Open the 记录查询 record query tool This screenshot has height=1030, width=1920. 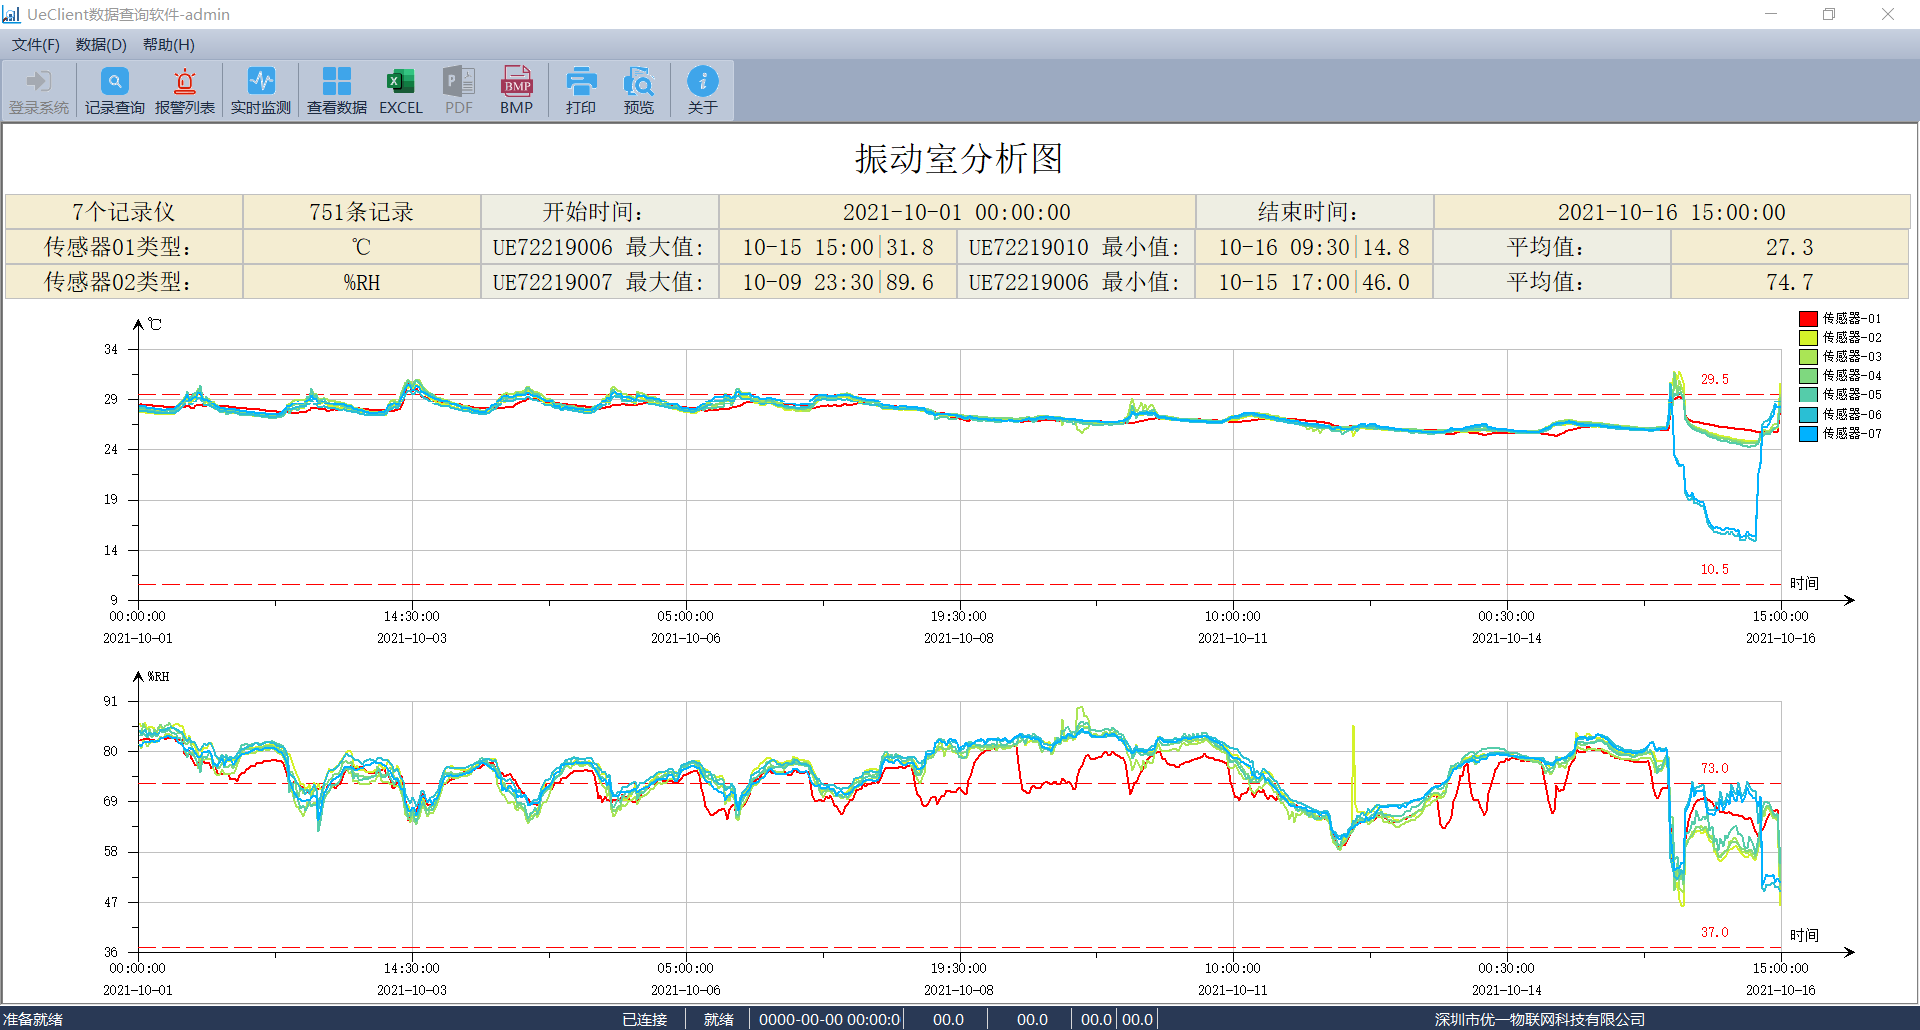114,91
